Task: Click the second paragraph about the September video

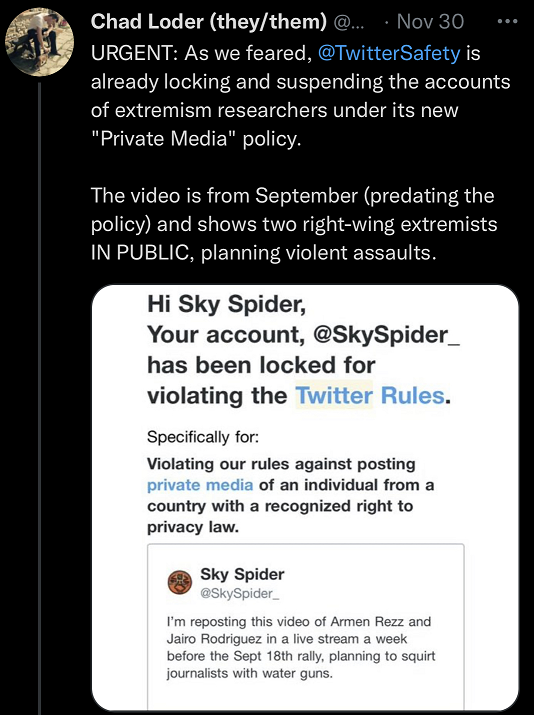Action: tap(294, 224)
